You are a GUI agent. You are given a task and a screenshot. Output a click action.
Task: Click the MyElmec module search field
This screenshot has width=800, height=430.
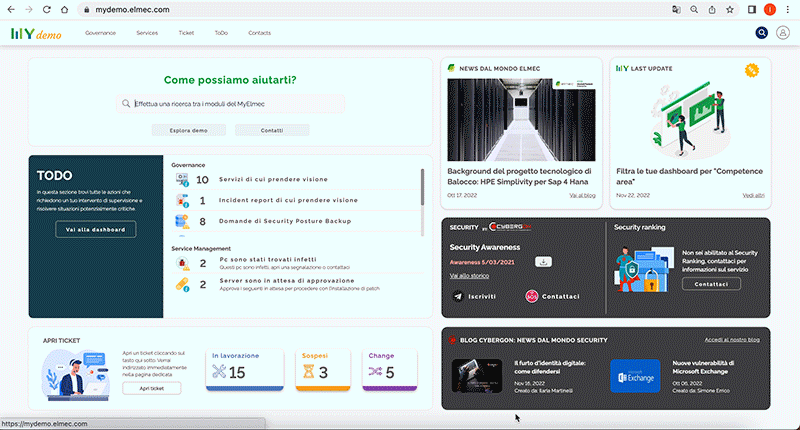point(235,104)
